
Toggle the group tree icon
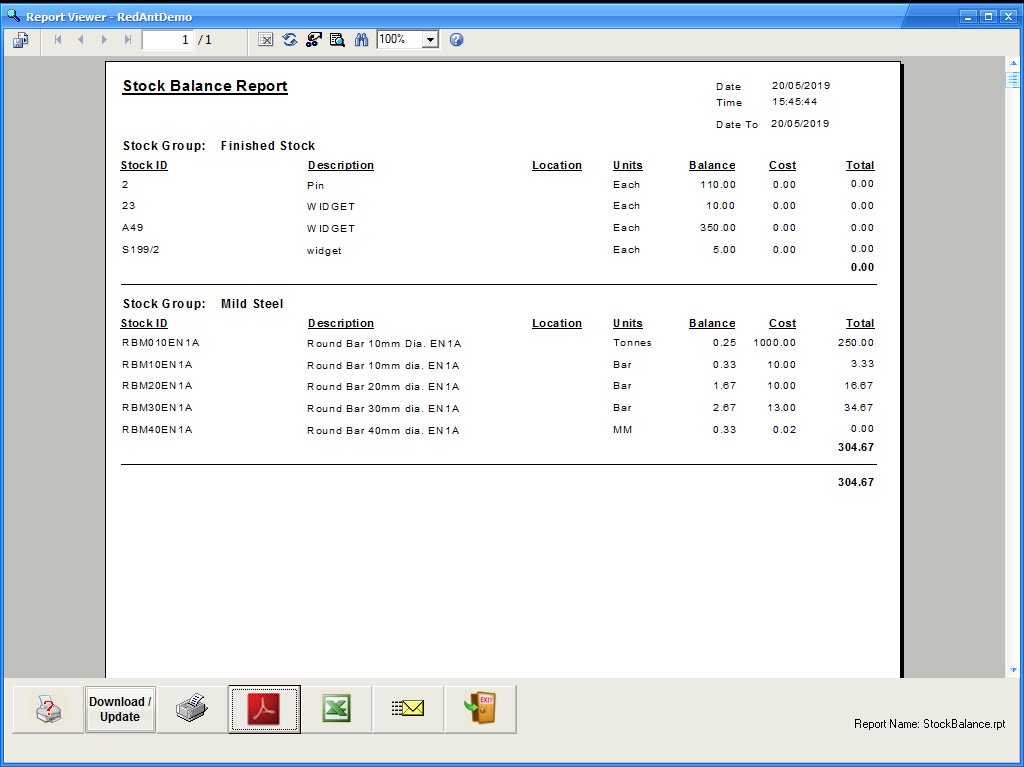[x=313, y=40]
